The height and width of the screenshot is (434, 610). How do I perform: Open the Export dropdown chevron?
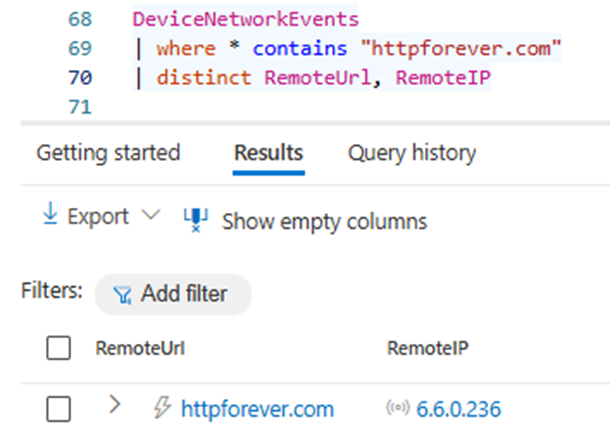(x=151, y=216)
